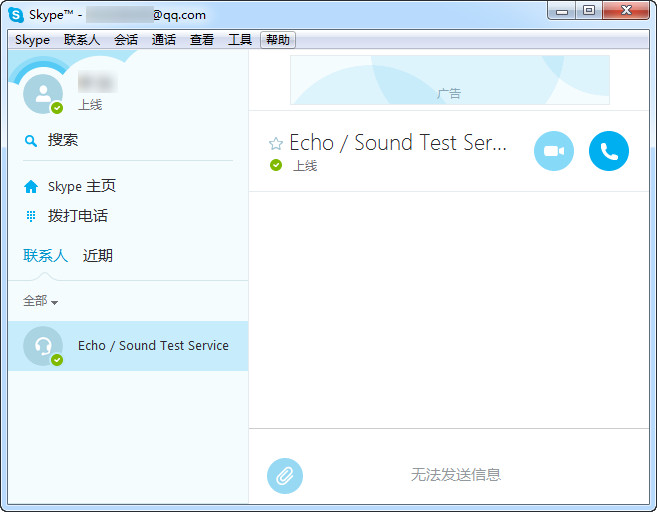
Task: Click Echo / Sound Test Ser... header title
Action: (x=398, y=143)
